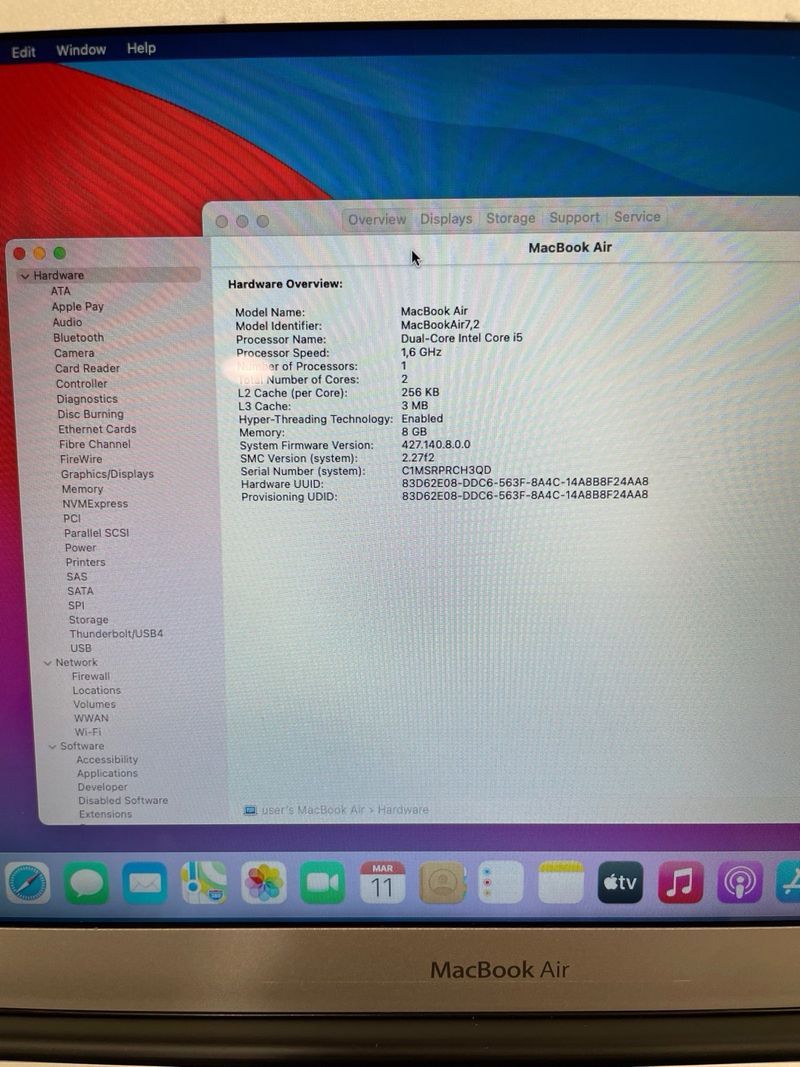Open Maps from the Dock
This screenshot has width=800, height=1067.
(204, 883)
